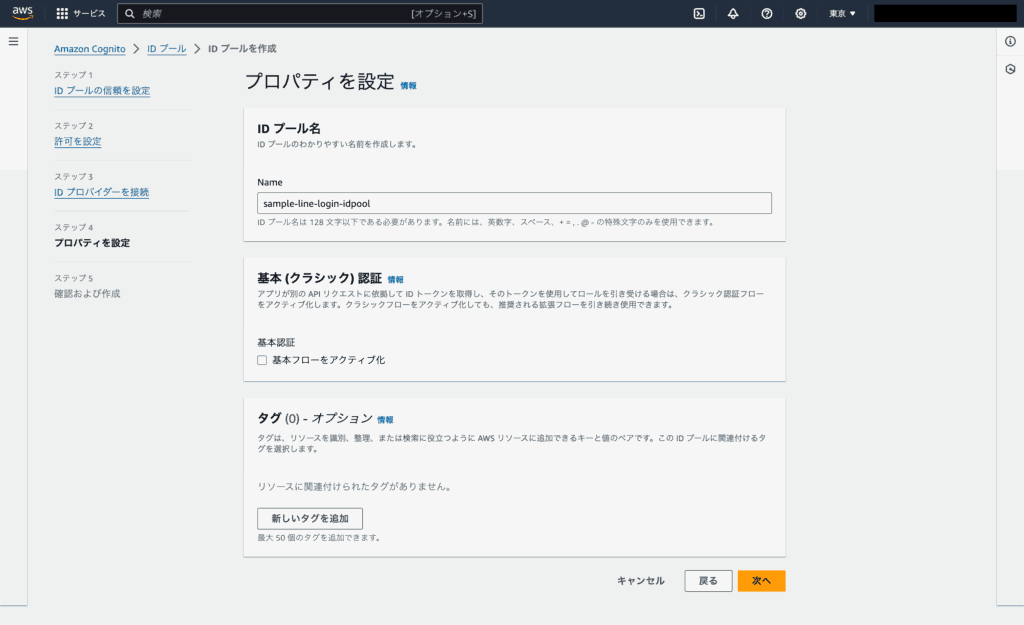The height and width of the screenshot is (625, 1024).
Task: Expand the hamburger side navigation menu
Action: coord(13,41)
